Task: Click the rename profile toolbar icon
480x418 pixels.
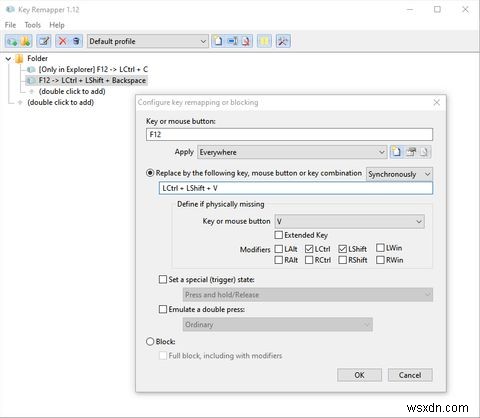Action: tap(232, 41)
